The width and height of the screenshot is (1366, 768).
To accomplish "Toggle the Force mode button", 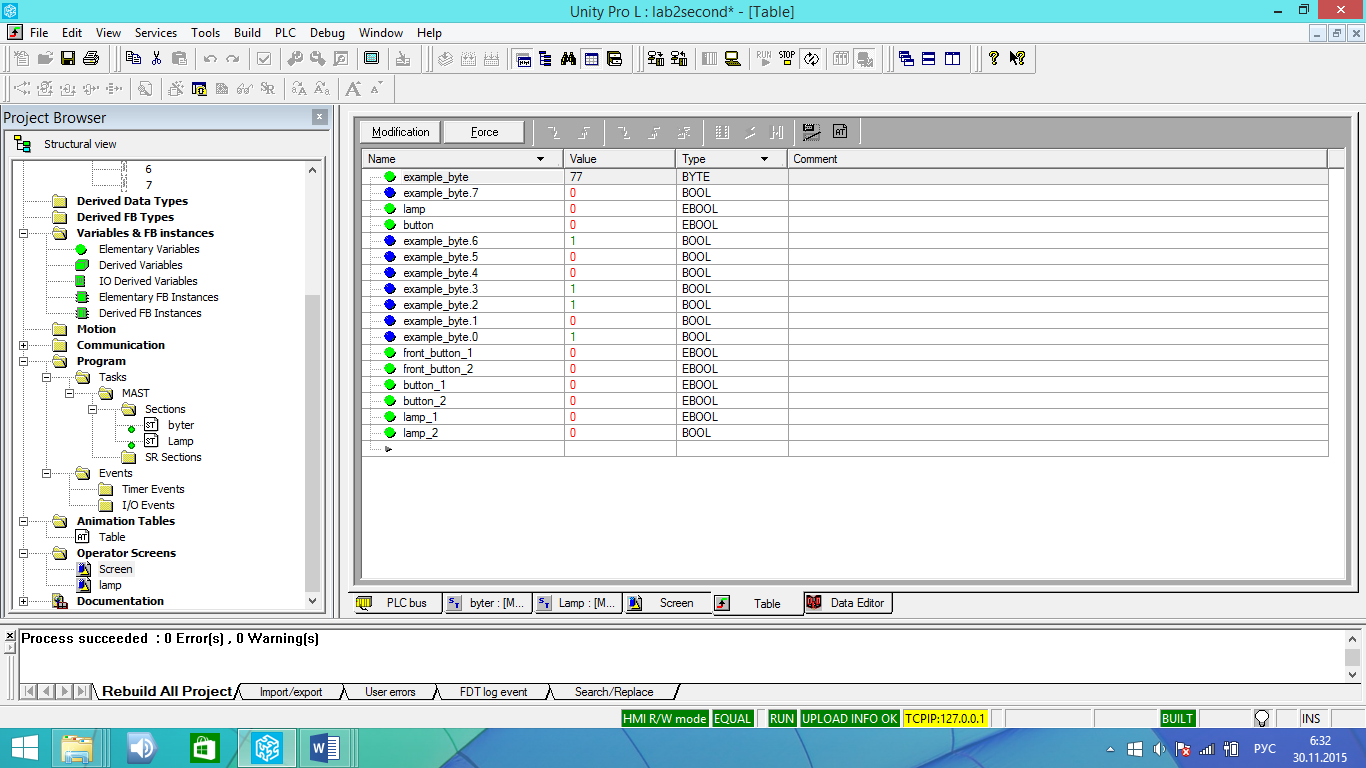I will 484,132.
